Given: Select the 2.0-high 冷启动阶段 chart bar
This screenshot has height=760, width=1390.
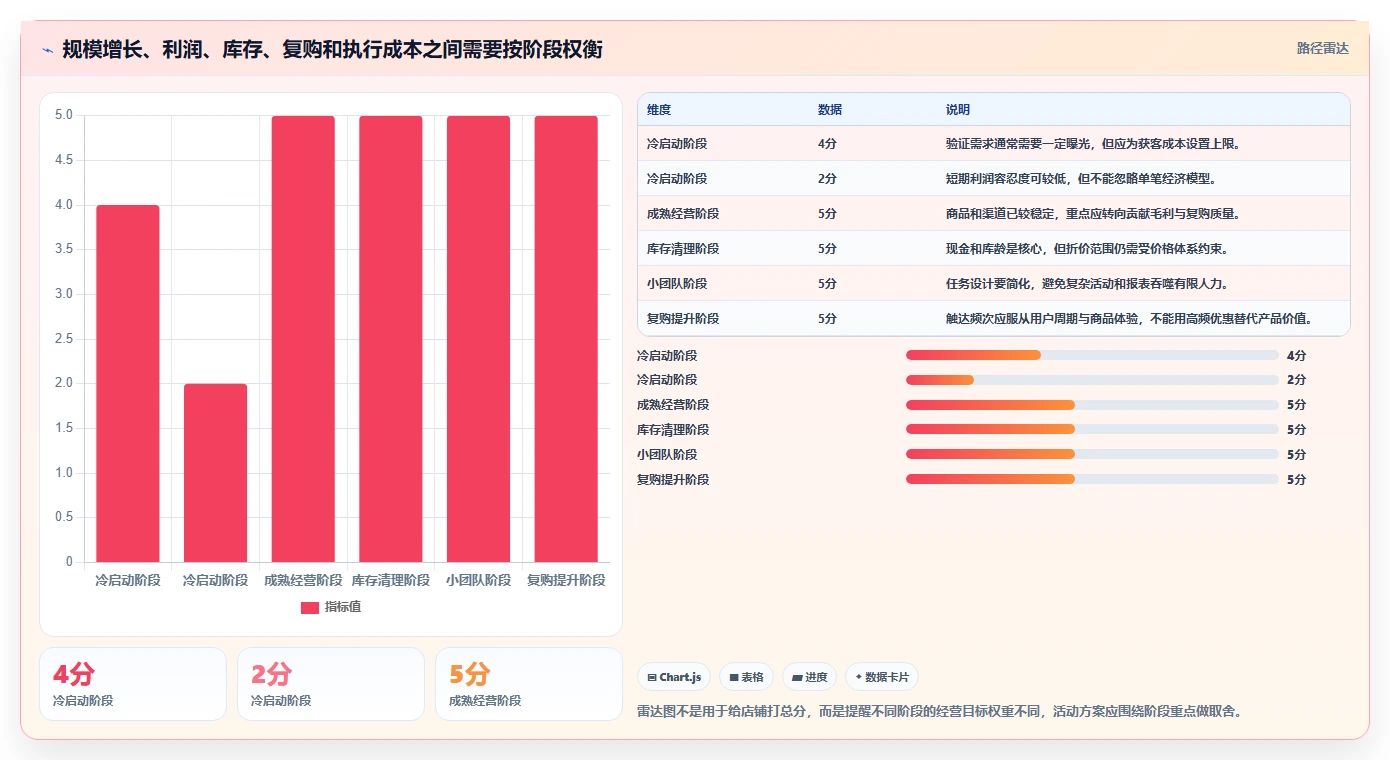Looking at the screenshot, I should tap(215, 473).
